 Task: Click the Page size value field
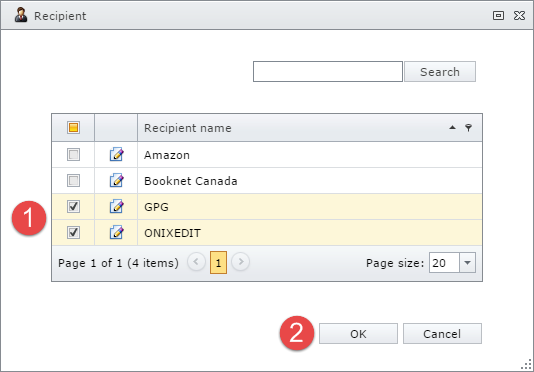click(444, 263)
